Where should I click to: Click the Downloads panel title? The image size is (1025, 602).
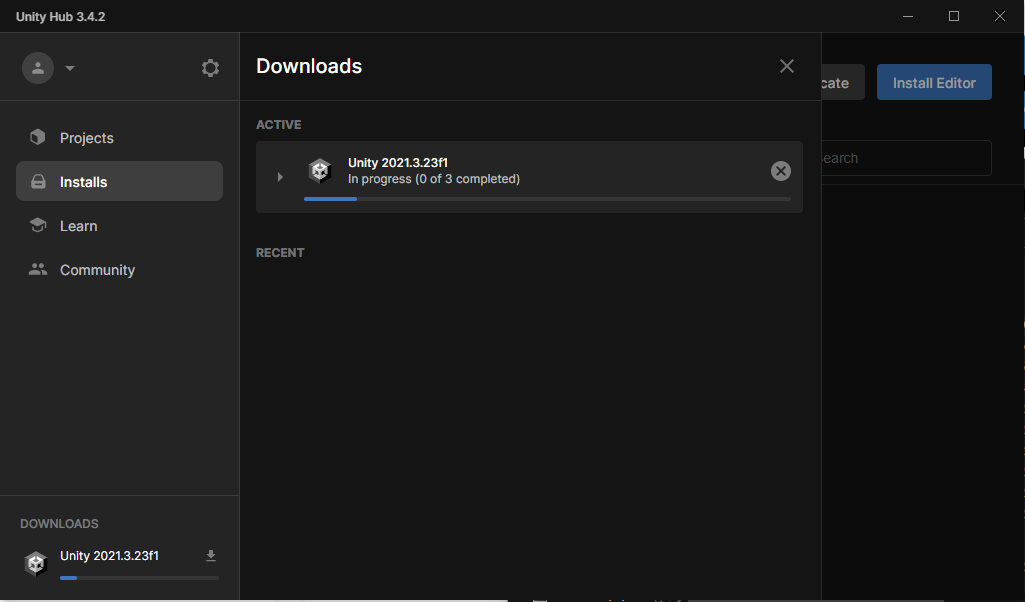[x=309, y=66]
